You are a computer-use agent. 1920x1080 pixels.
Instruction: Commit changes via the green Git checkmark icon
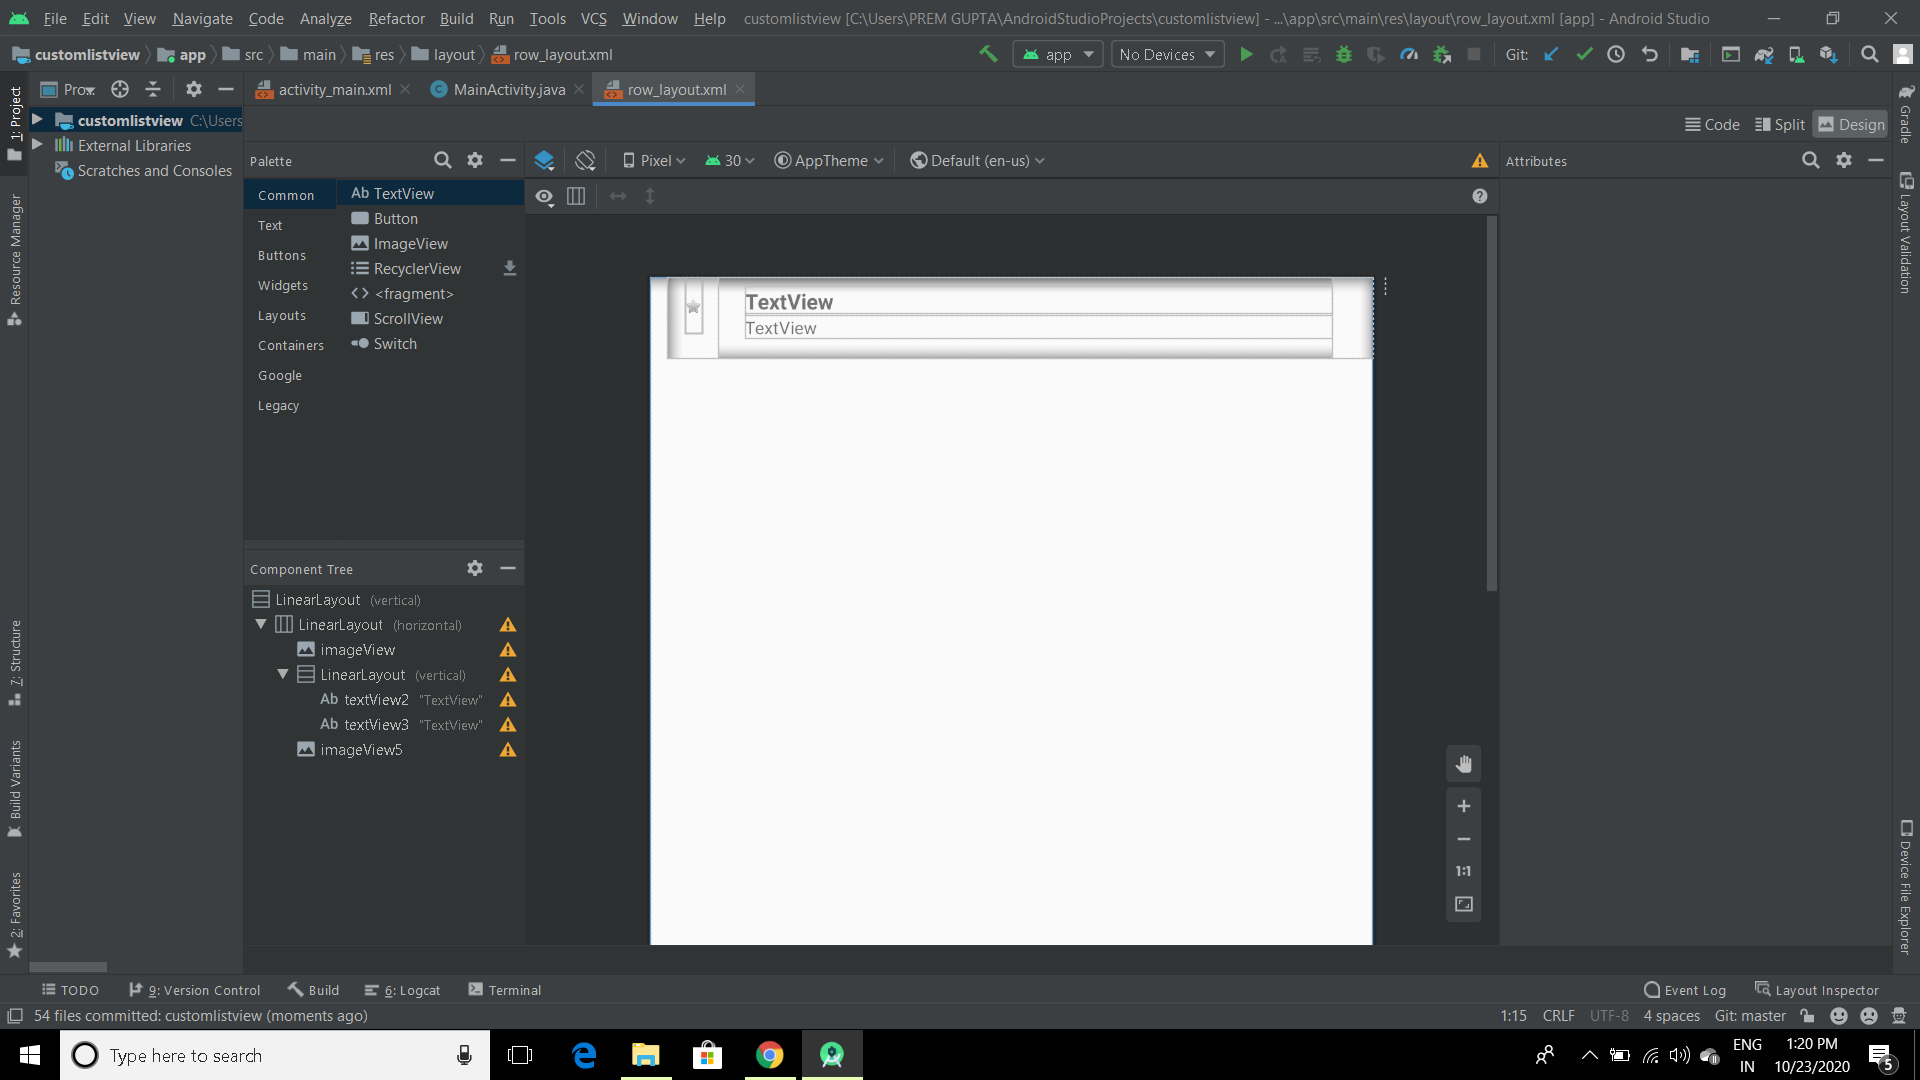[1584, 54]
